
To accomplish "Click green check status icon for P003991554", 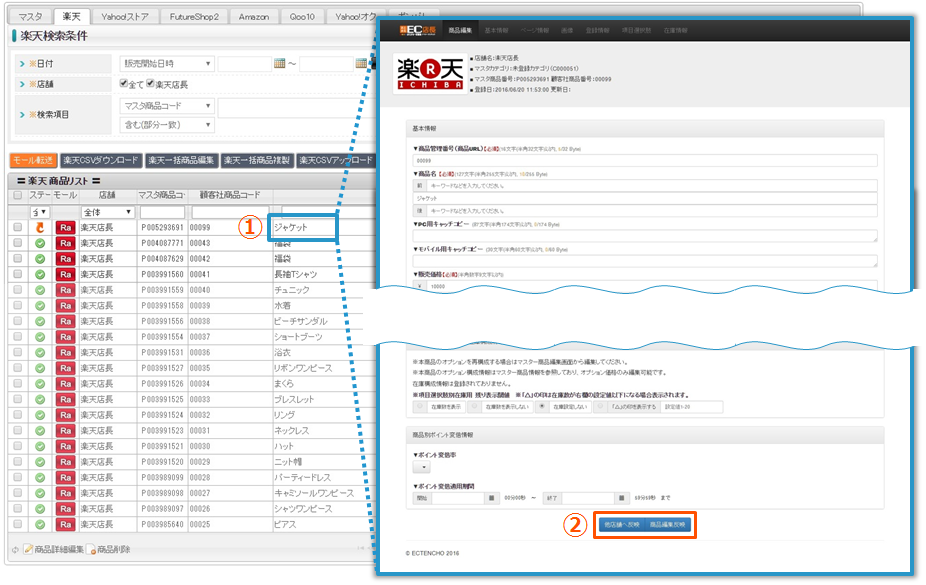I will [40, 337].
